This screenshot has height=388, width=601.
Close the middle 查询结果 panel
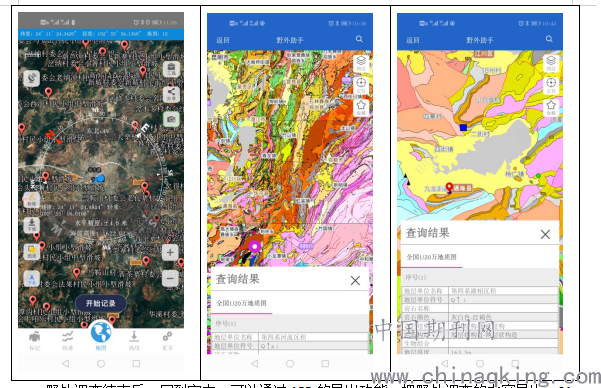(x=355, y=281)
